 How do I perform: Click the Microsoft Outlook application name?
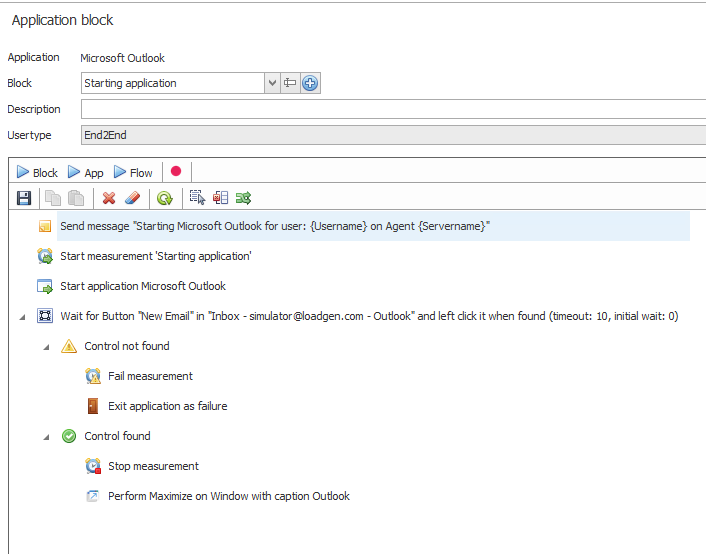(122, 58)
